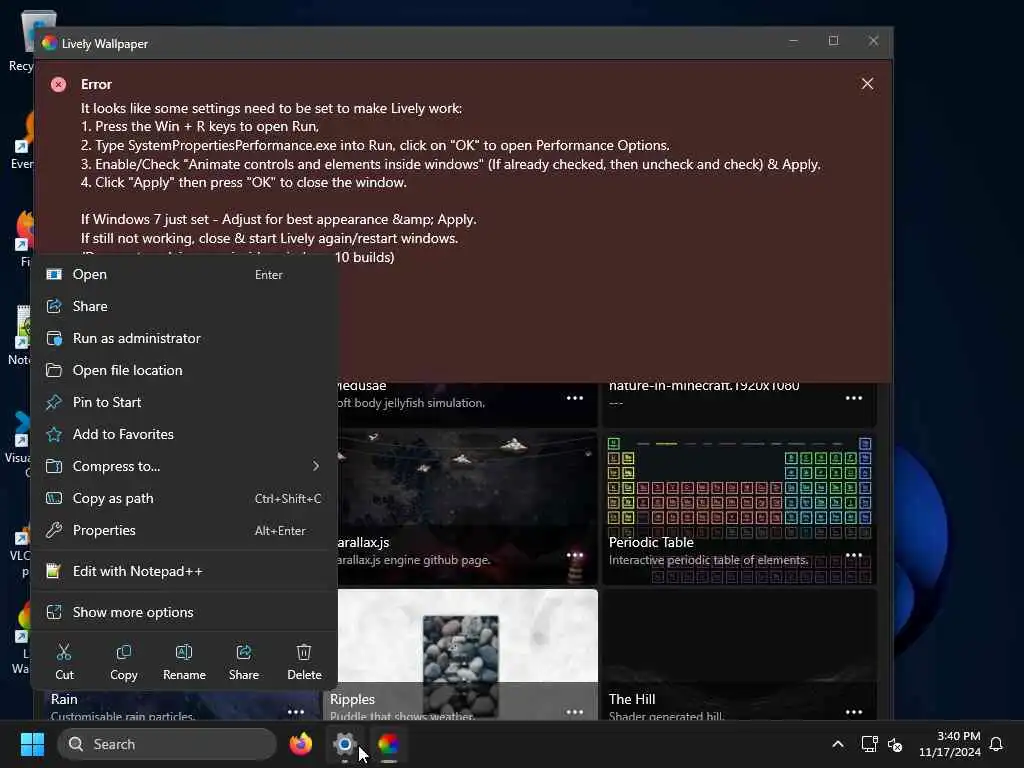This screenshot has height=768, width=1024.
Task: Show hidden system tray icons
Action: 838,744
